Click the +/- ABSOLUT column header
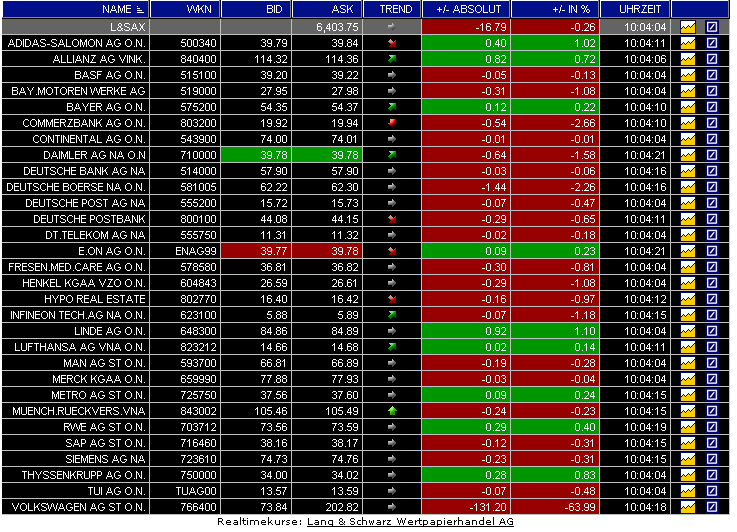Screen dimensions: 737x532 click(x=466, y=9)
